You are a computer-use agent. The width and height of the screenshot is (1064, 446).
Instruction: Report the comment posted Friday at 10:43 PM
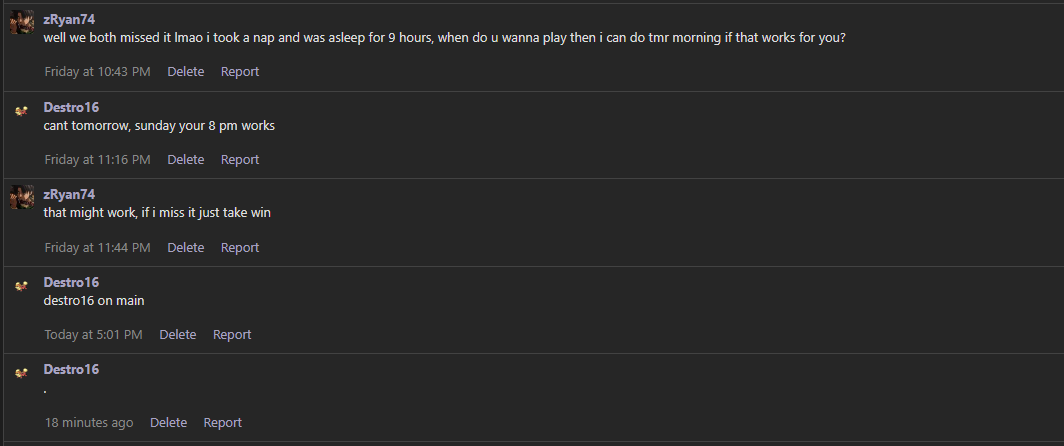[240, 71]
